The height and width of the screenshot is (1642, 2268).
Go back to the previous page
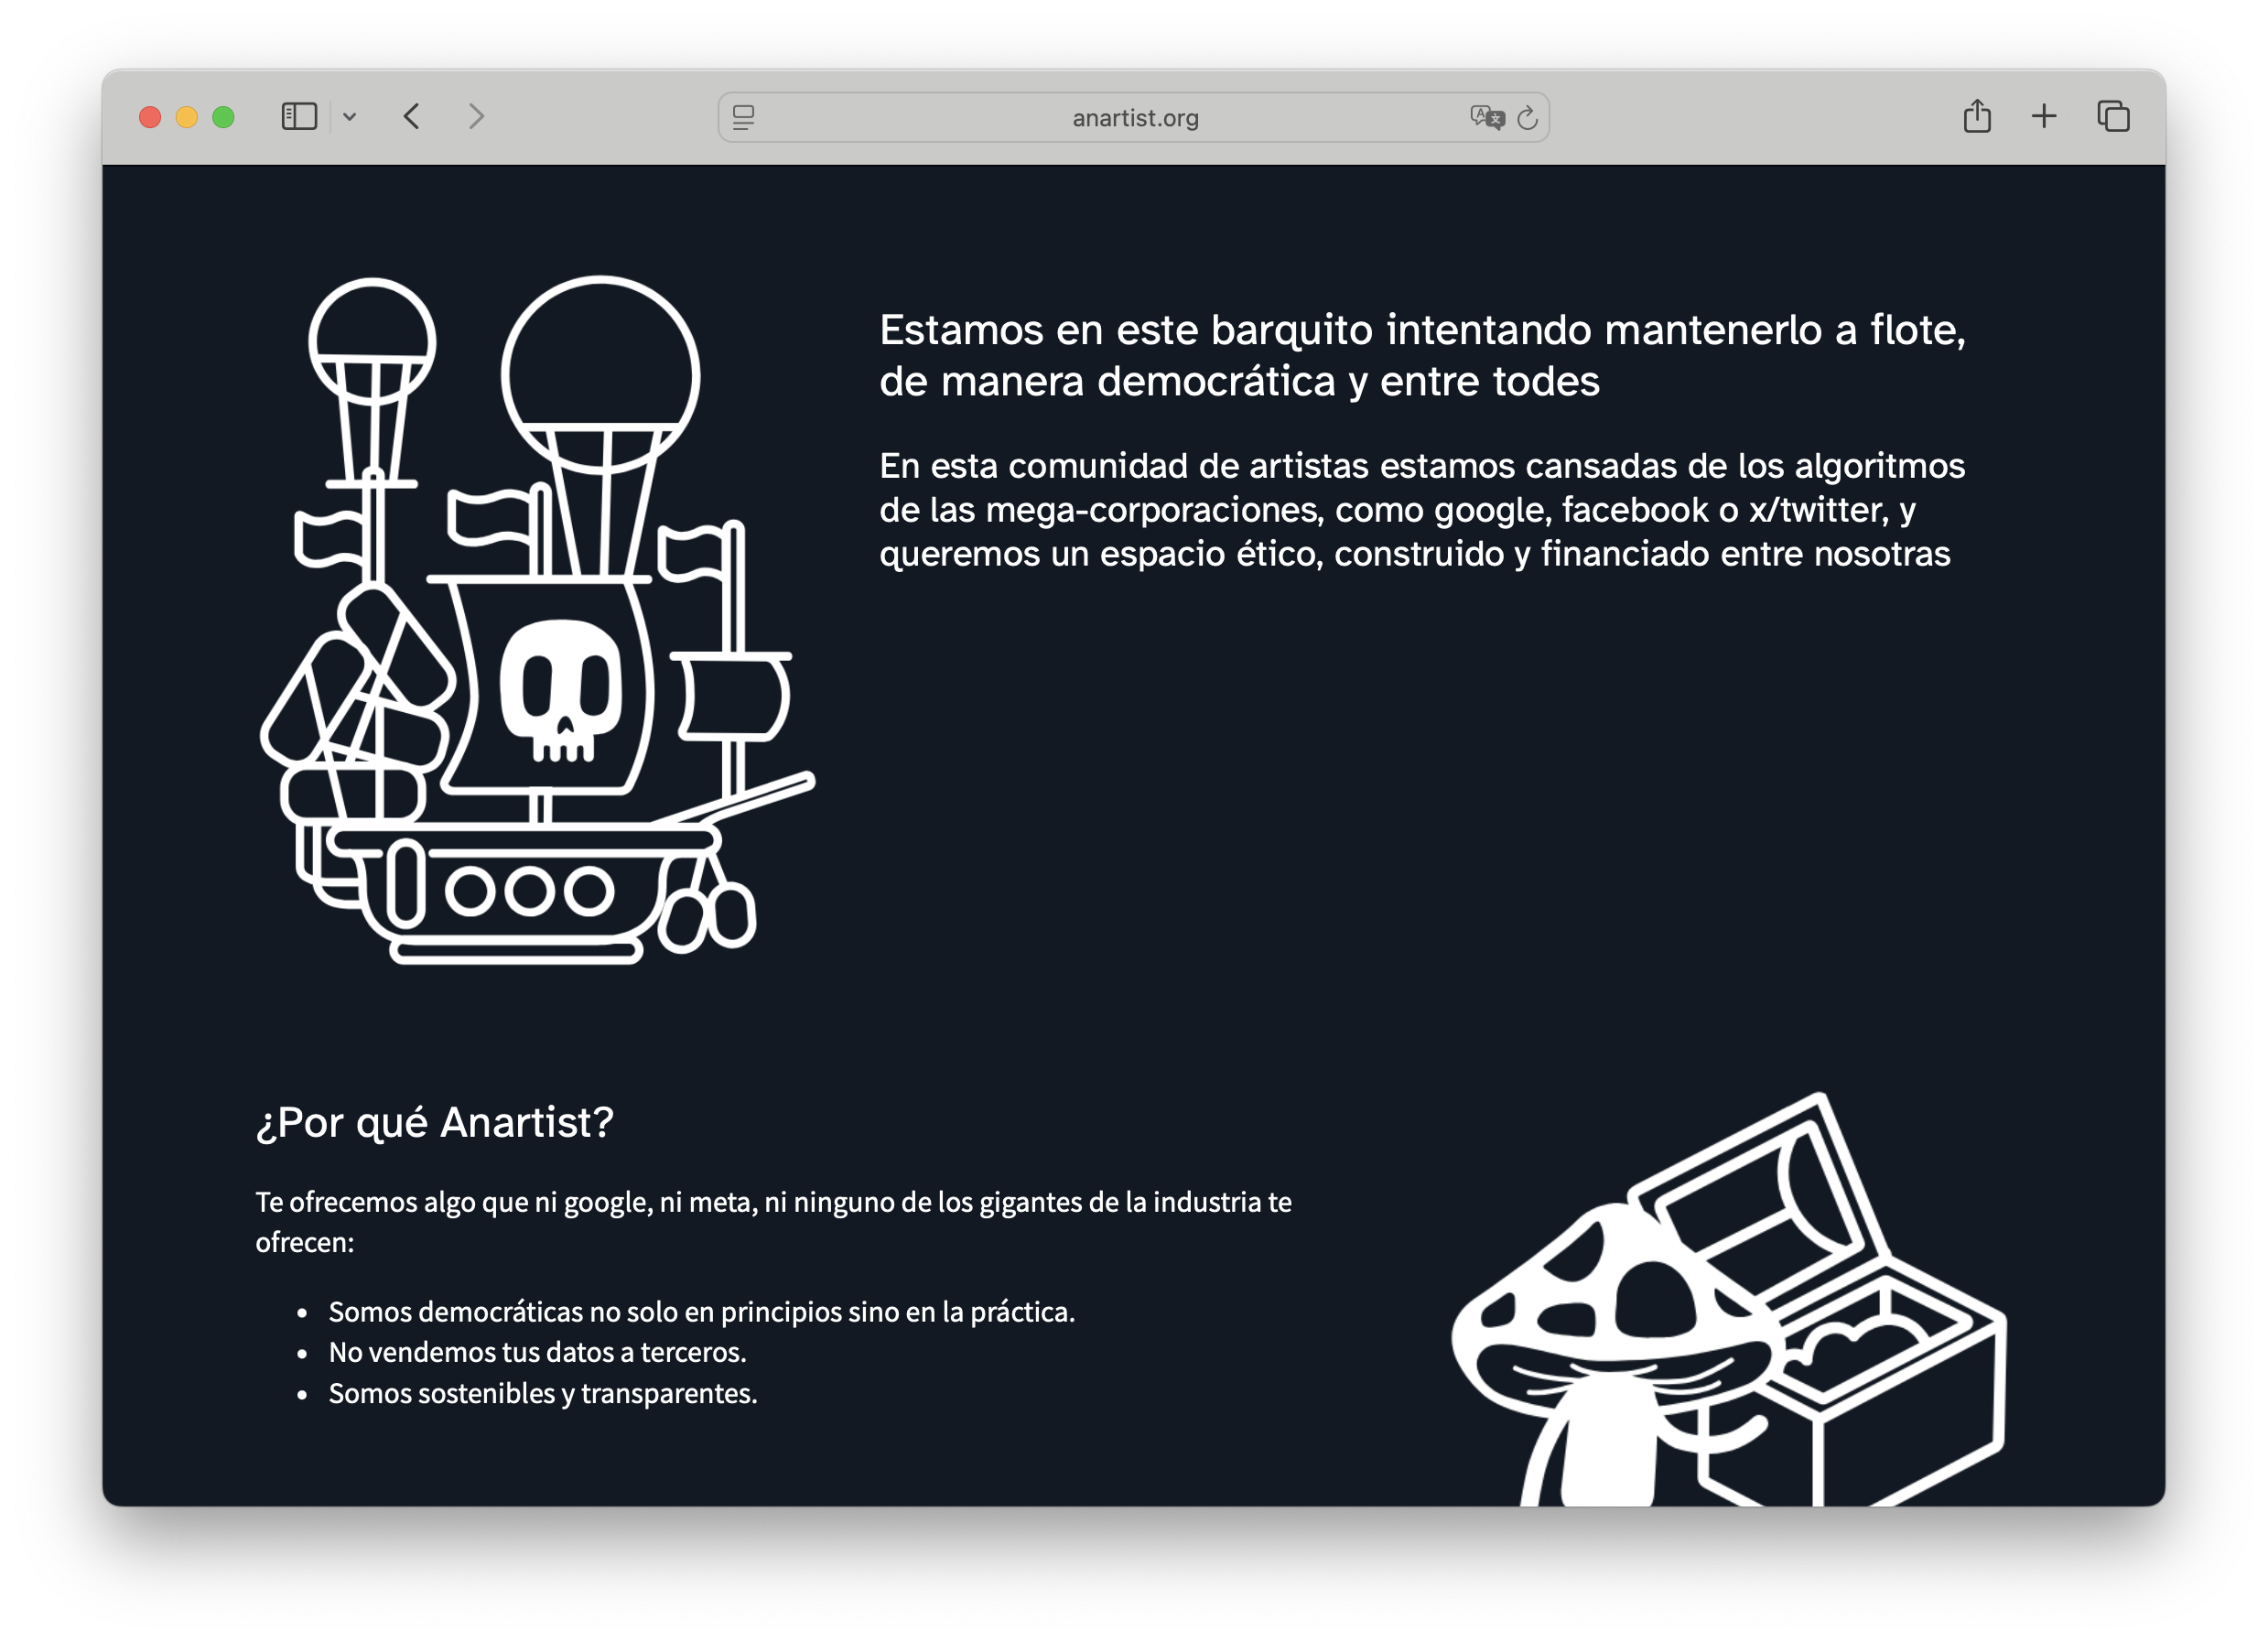412,117
